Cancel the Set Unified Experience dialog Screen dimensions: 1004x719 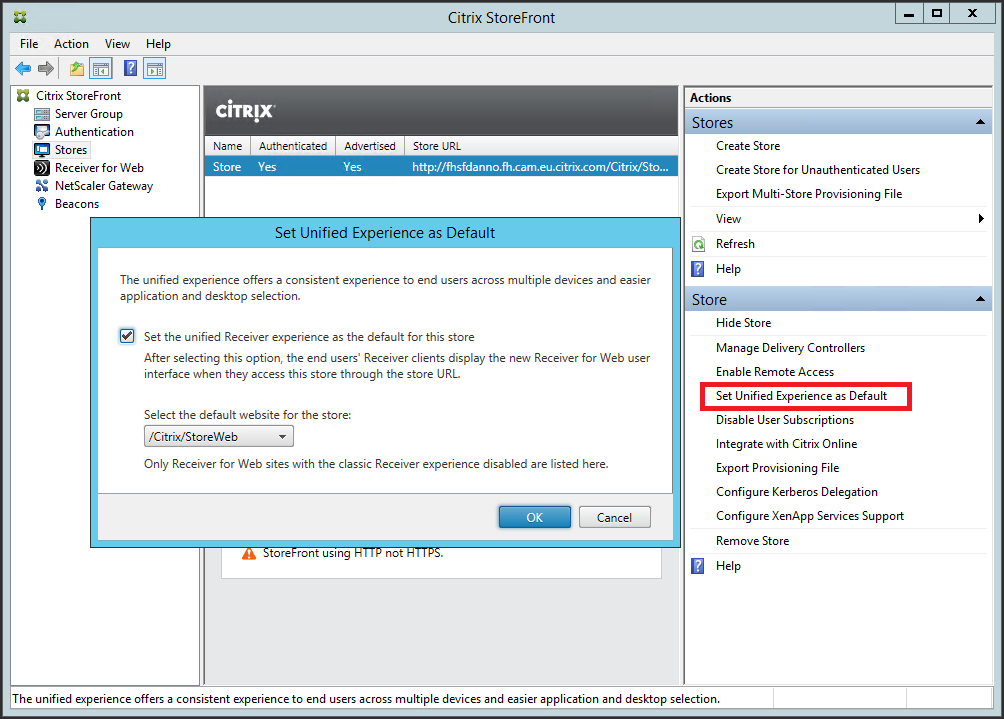point(614,517)
